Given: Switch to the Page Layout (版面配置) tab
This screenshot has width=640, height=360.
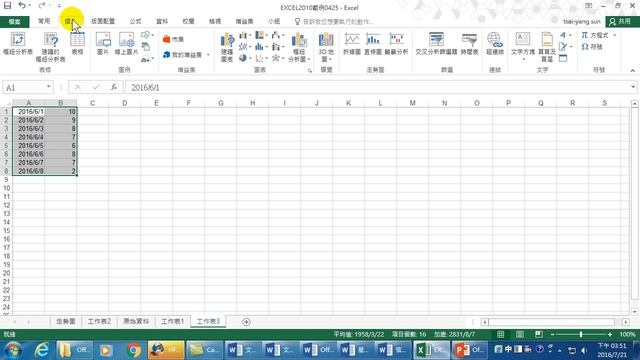Looking at the screenshot, I should click(103, 21).
